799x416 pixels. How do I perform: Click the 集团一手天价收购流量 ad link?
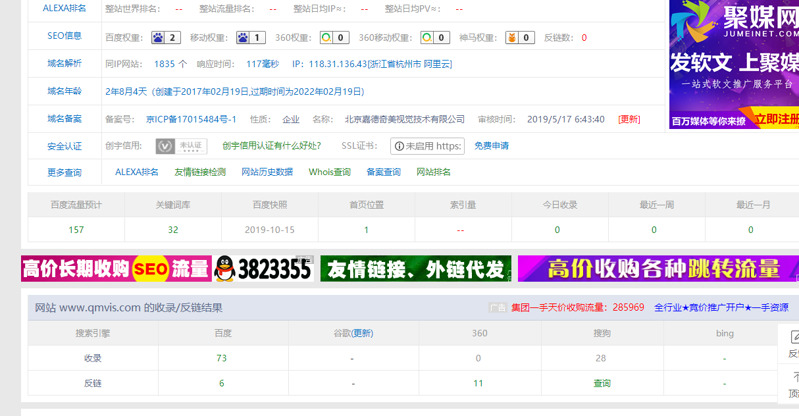[577, 307]
